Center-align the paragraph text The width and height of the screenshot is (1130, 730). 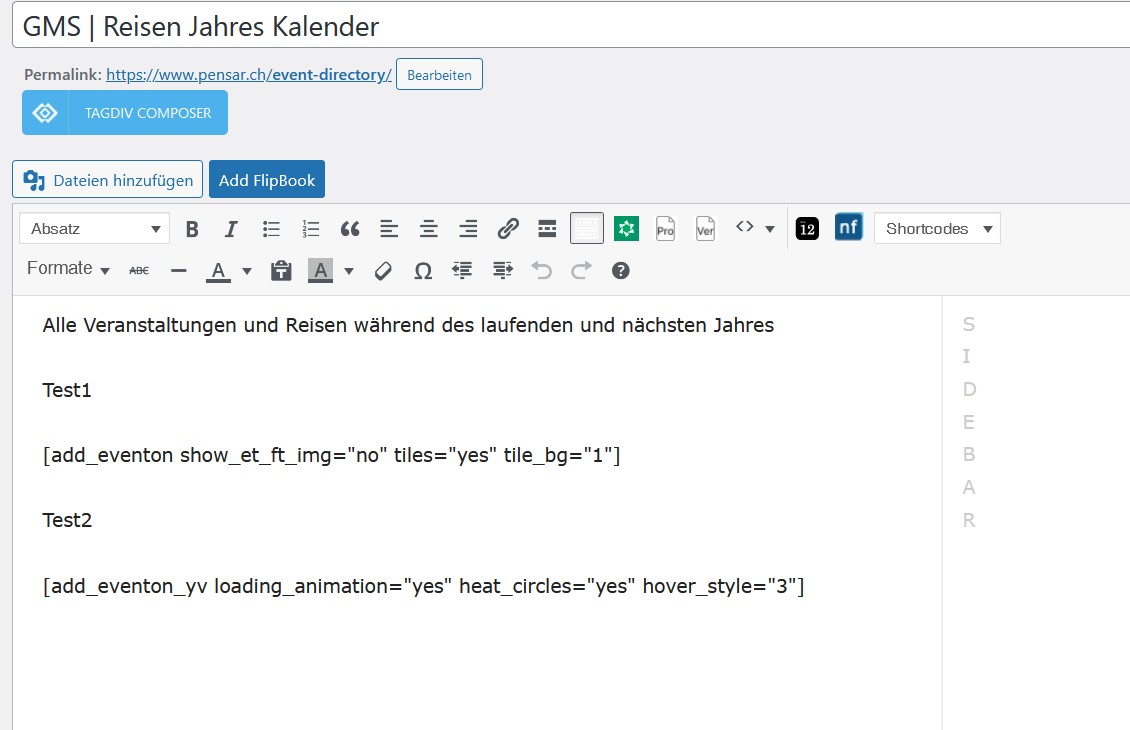tap(429, 229)
